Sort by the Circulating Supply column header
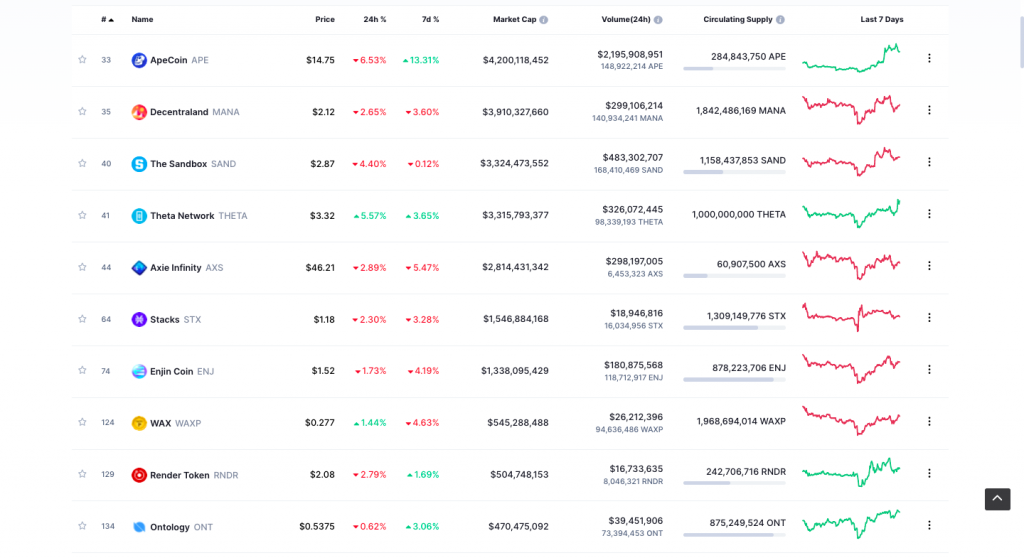 (737, 20)
